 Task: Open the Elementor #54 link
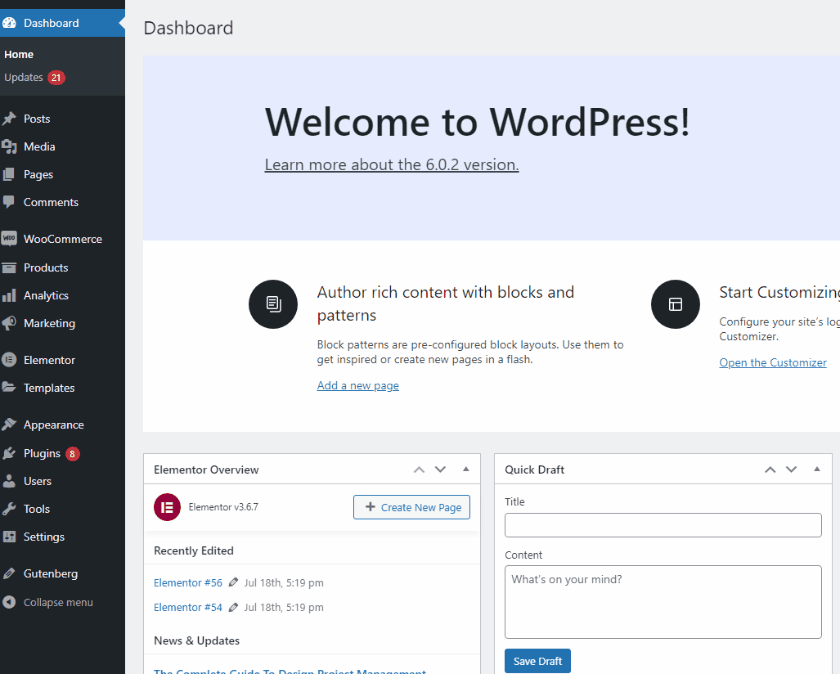pos(188,607)
